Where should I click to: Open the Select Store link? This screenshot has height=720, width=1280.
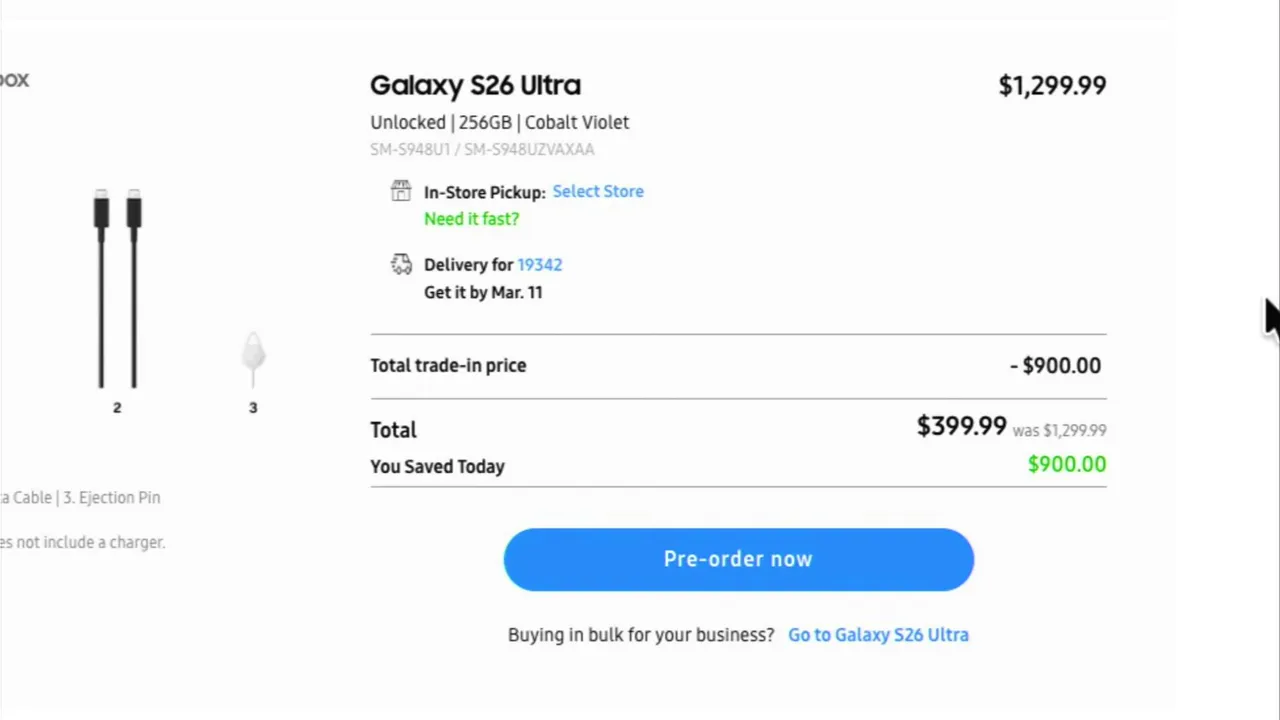coord(598,191)
